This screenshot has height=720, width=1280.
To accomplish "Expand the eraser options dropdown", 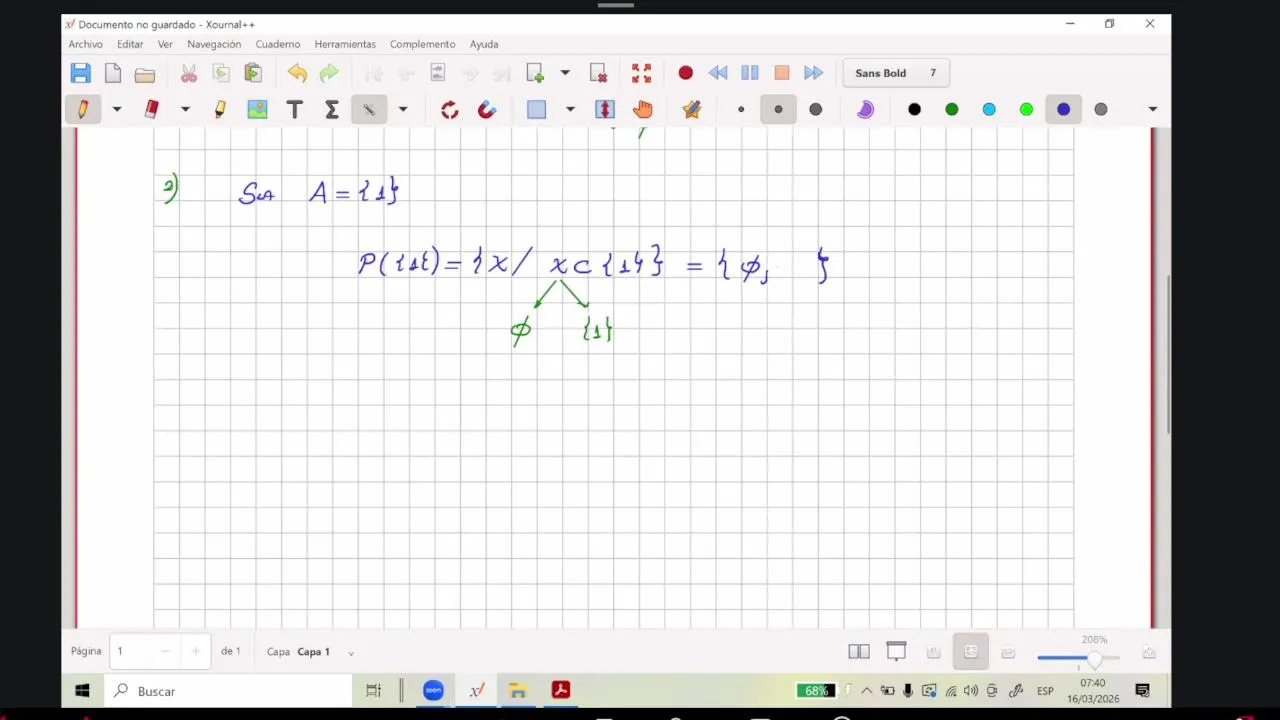I will pyautogui.click(x=185, y=109).
